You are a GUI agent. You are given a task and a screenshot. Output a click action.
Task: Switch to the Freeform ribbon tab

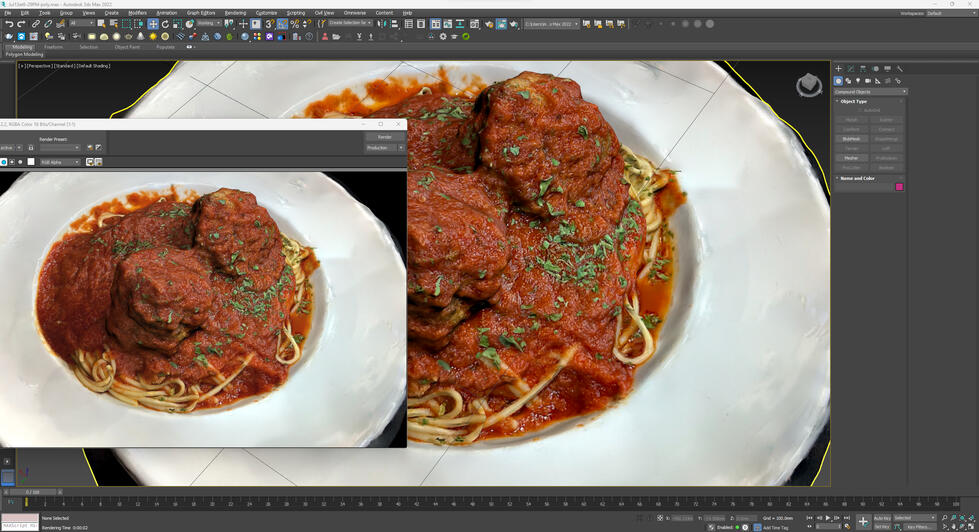pos(53,47)
